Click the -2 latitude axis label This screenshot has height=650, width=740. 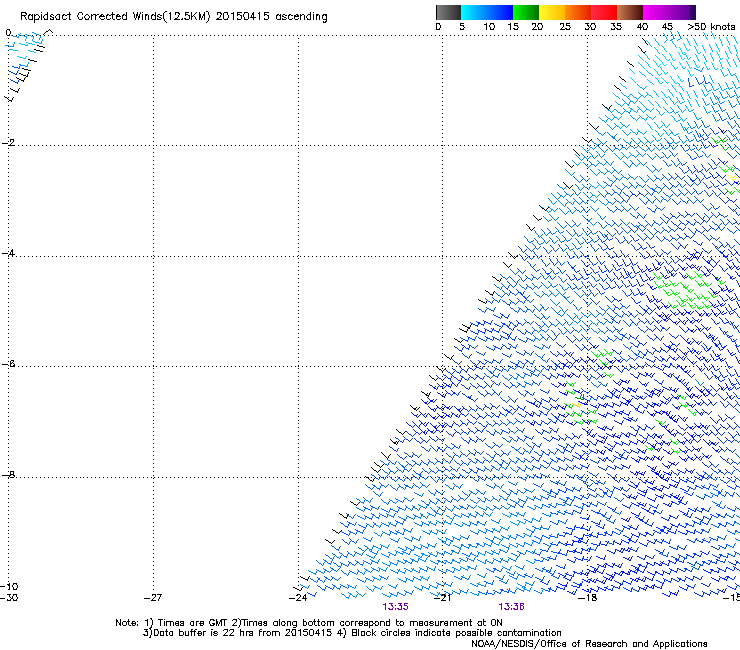point(8,143)
